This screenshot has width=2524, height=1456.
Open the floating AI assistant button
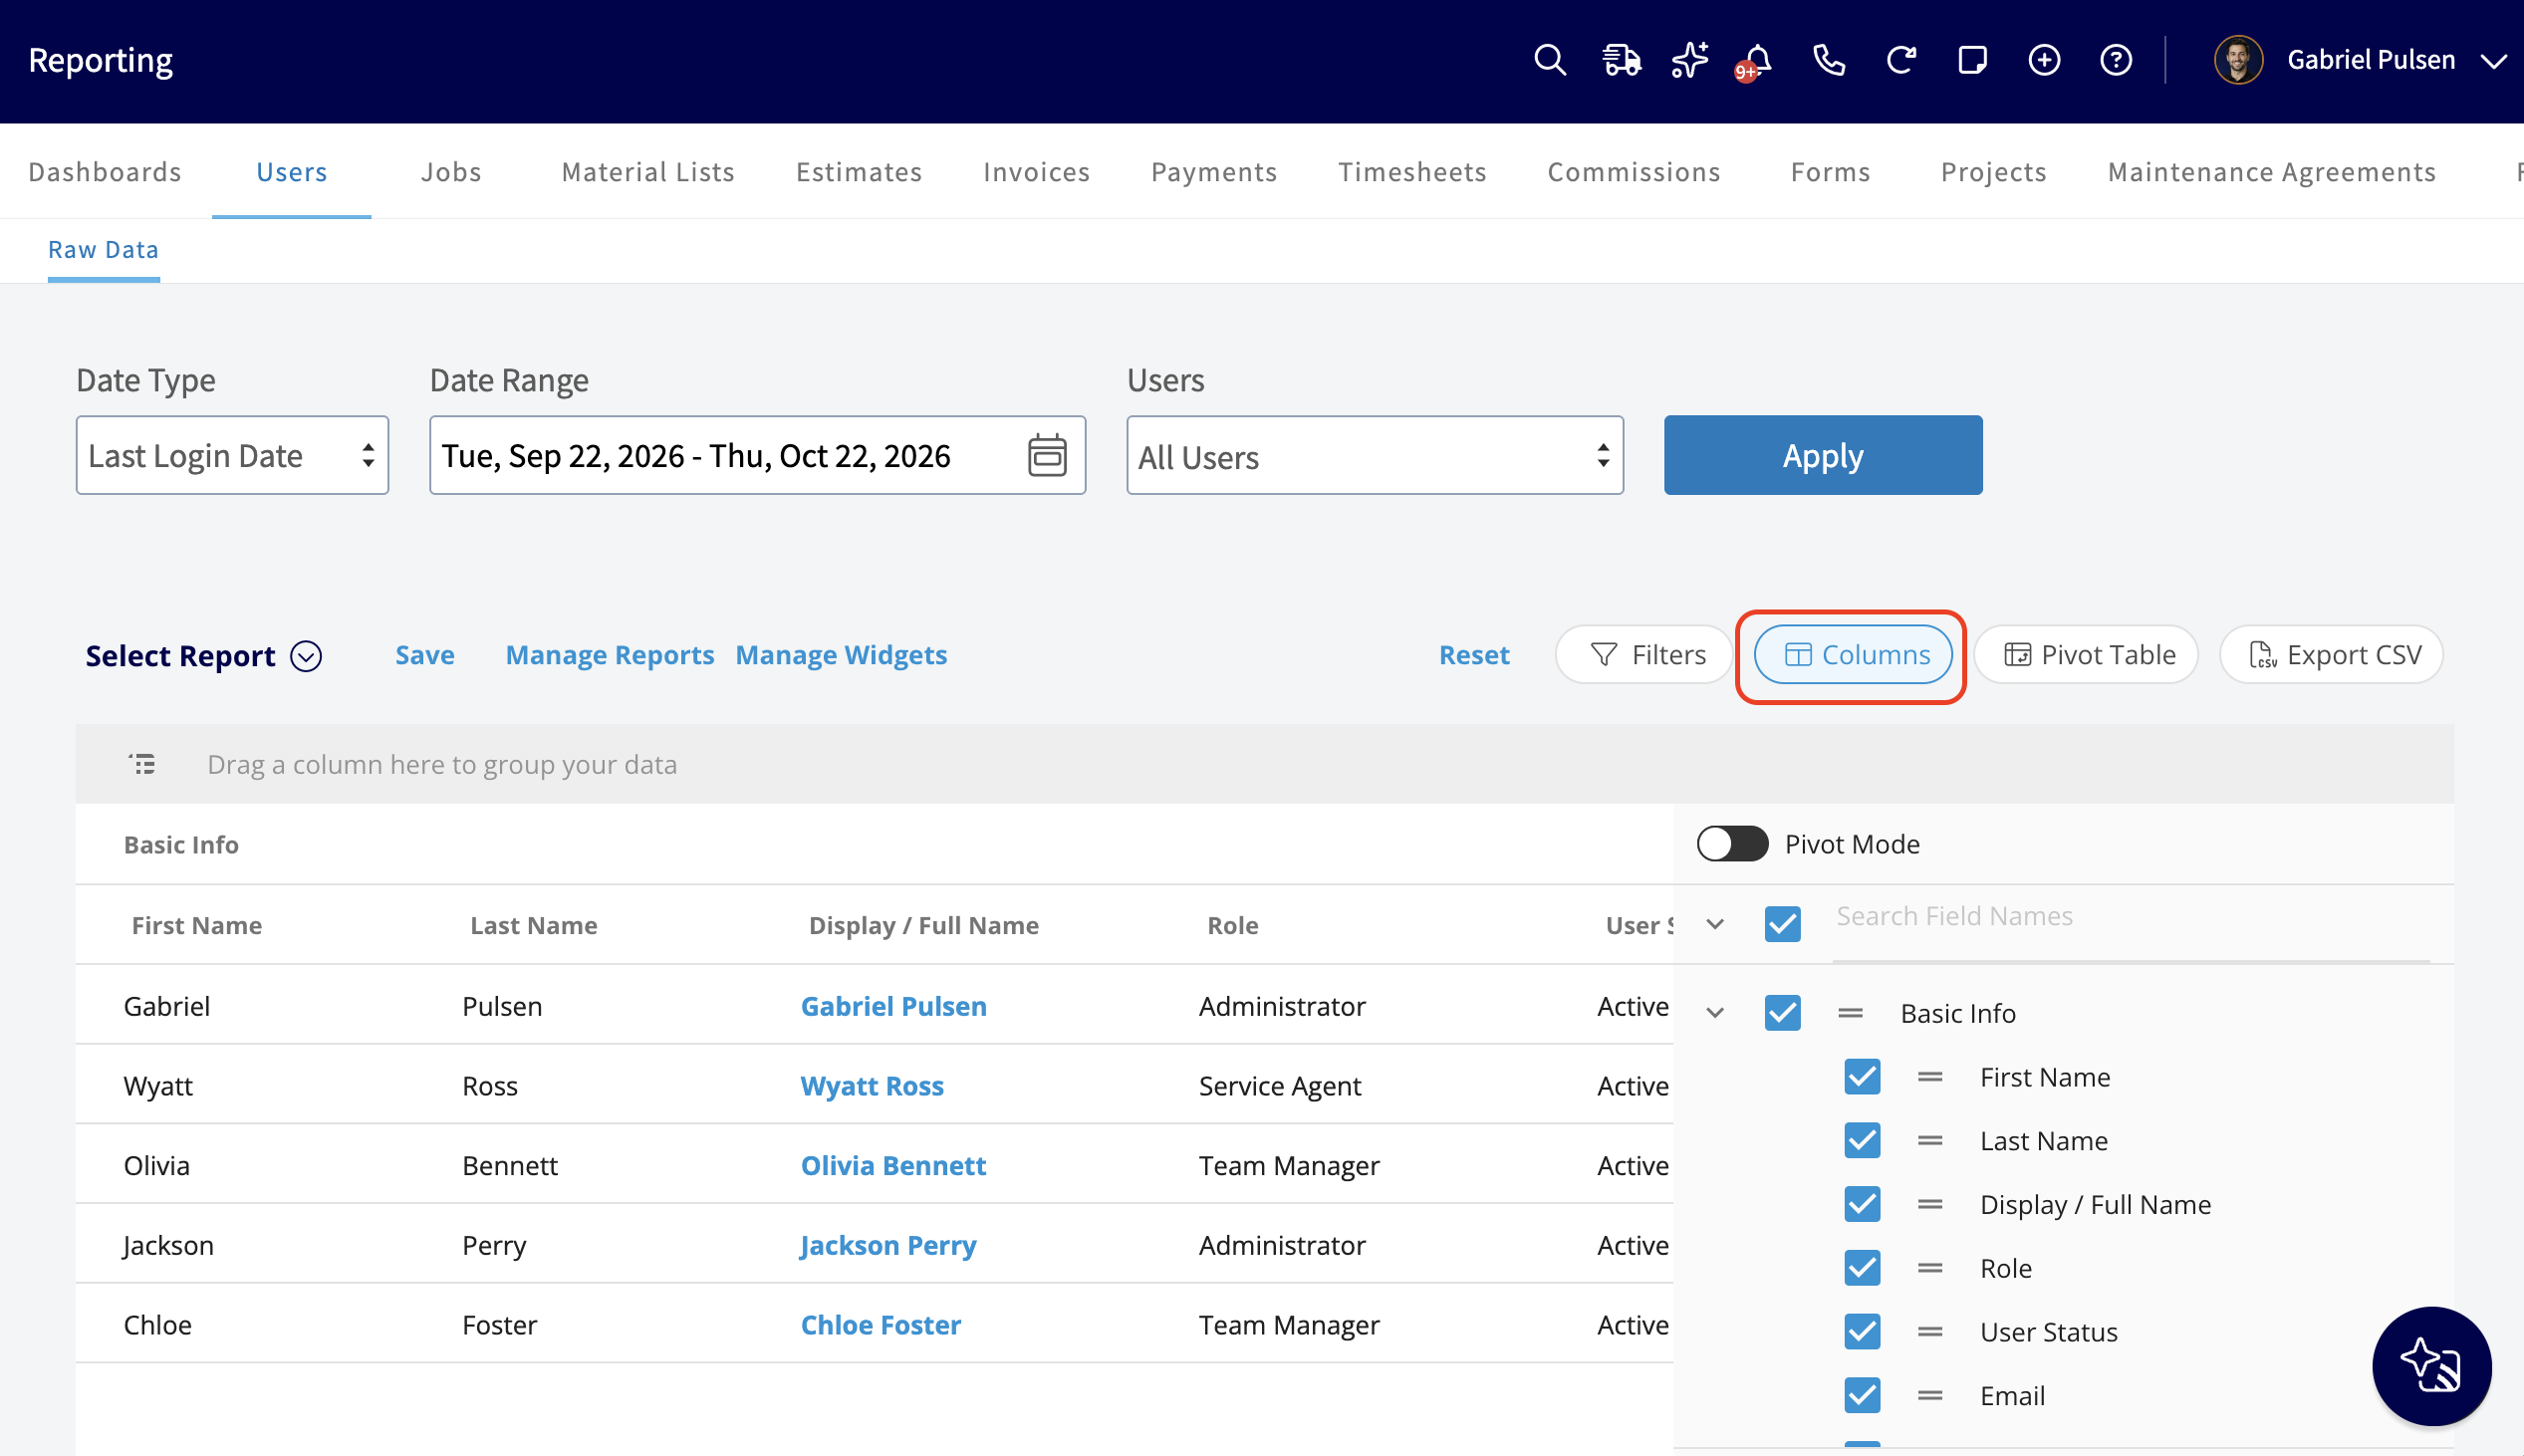(2431, 1366)
